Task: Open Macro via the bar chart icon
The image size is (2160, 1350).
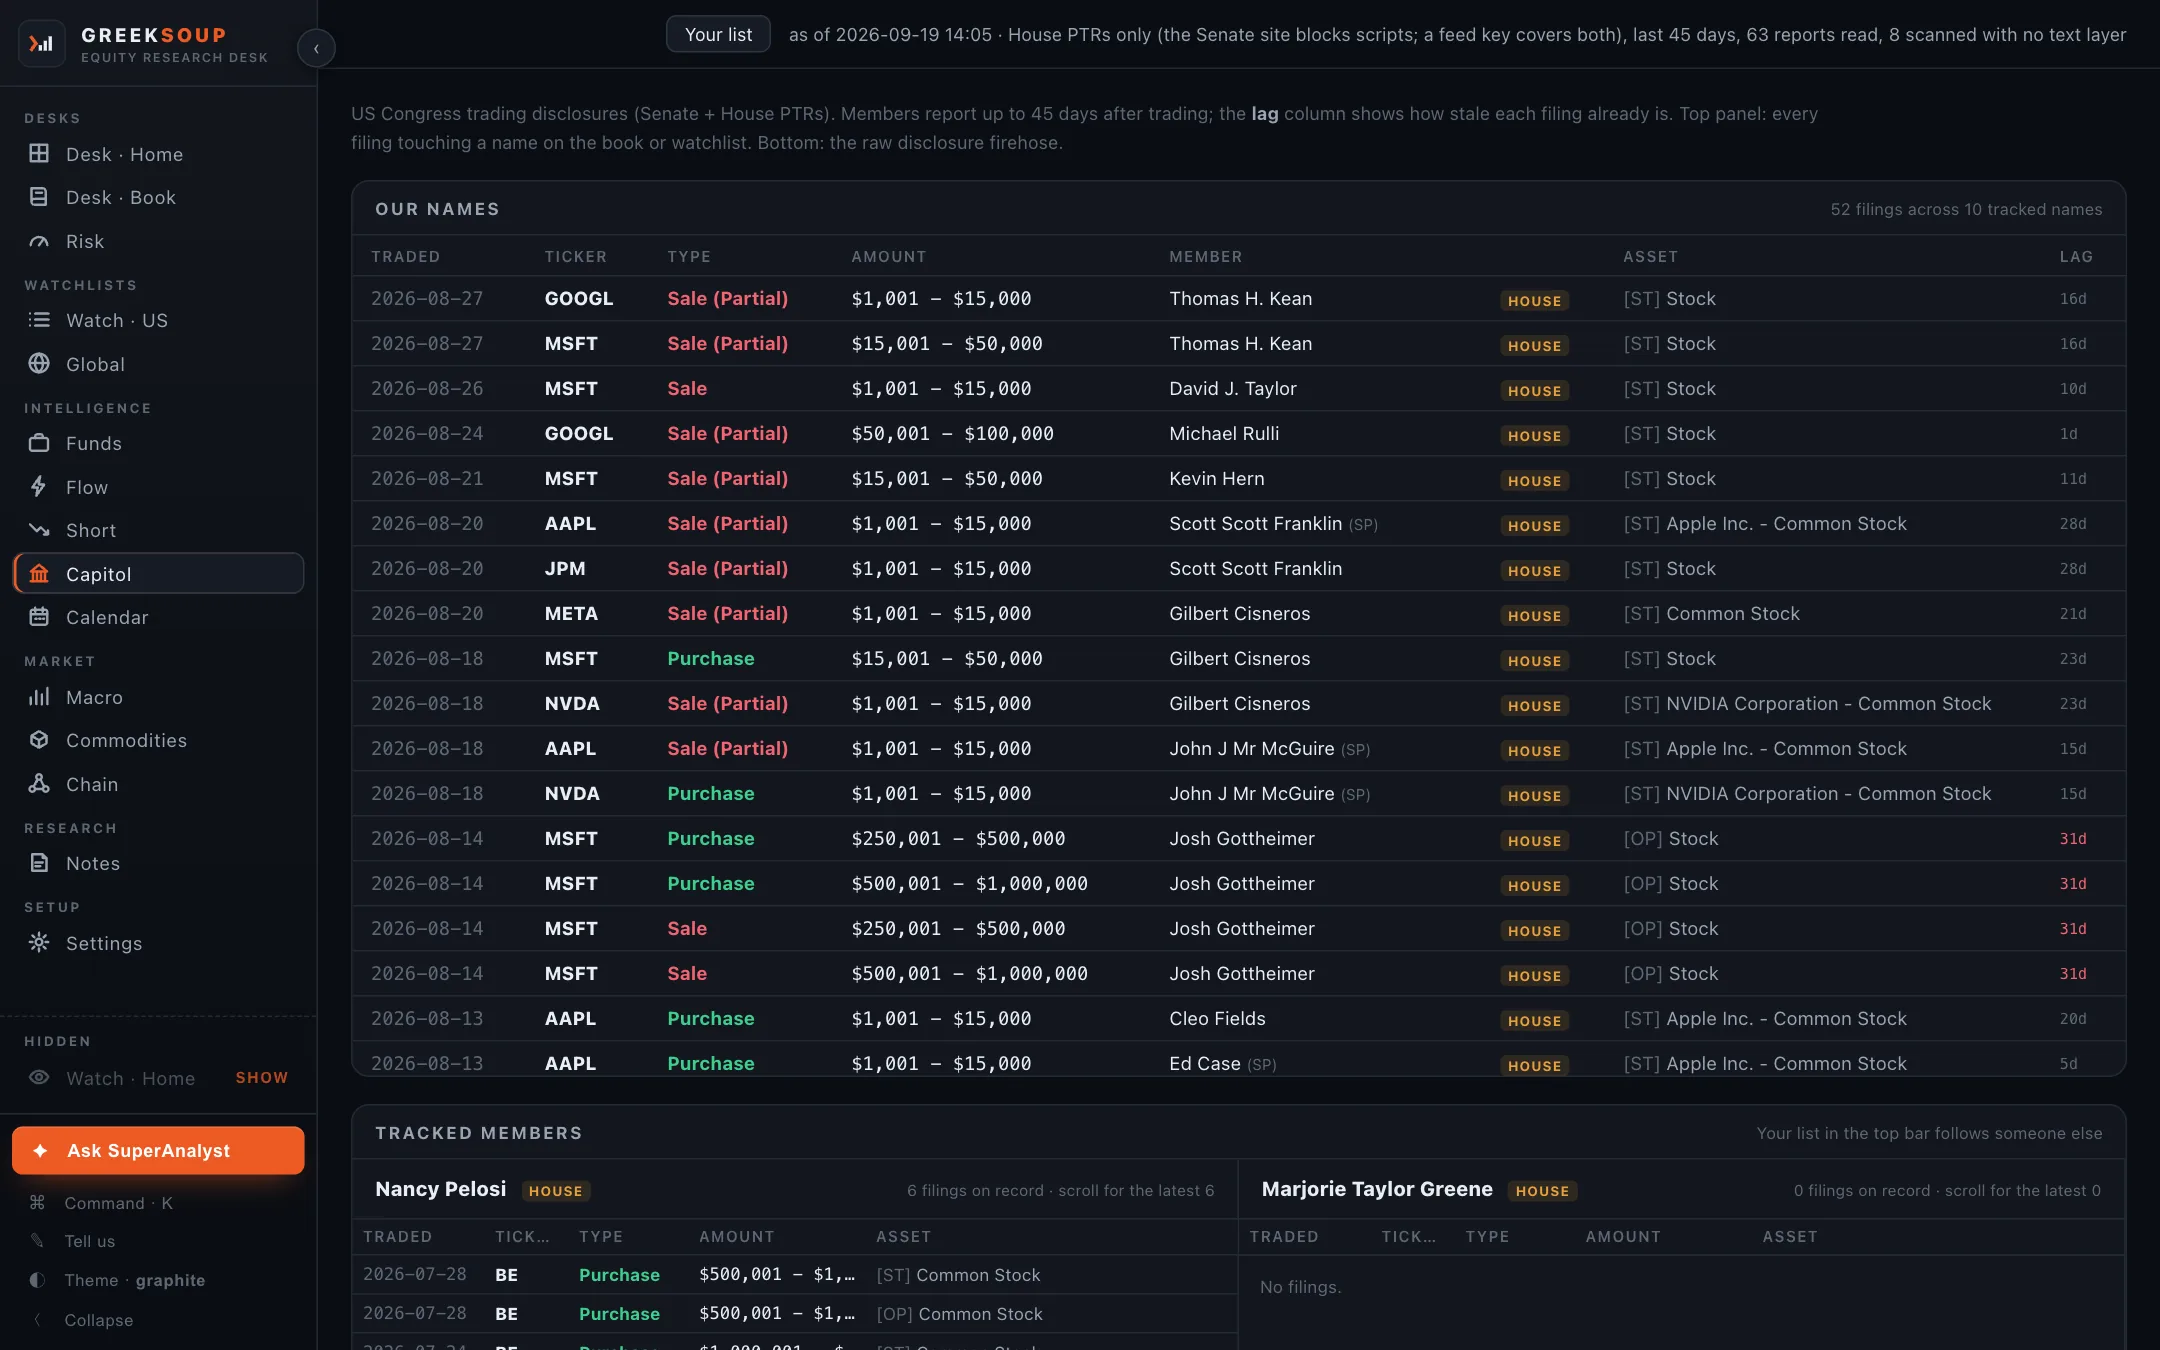Action: point(39,697)
